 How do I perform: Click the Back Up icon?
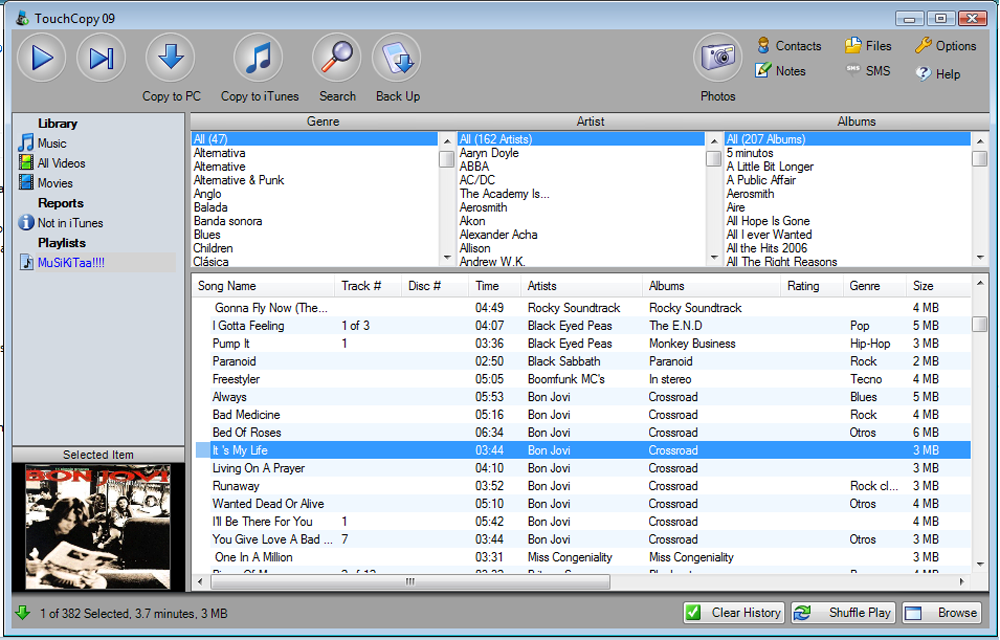[x=397, y=58]
